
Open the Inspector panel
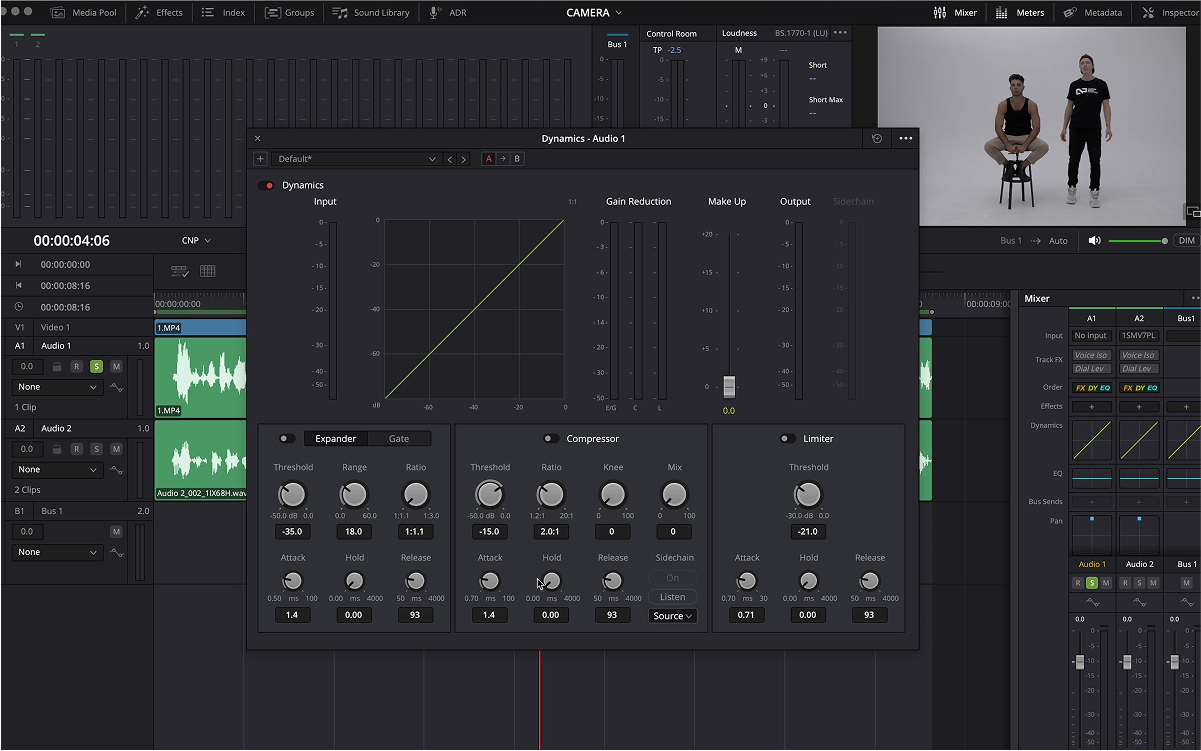click(x=1171, y=13)
